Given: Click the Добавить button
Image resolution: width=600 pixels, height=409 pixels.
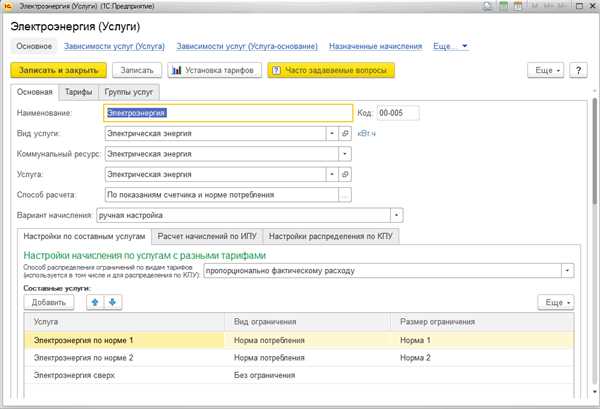Looking at the screenshot, I should [49, 302].
